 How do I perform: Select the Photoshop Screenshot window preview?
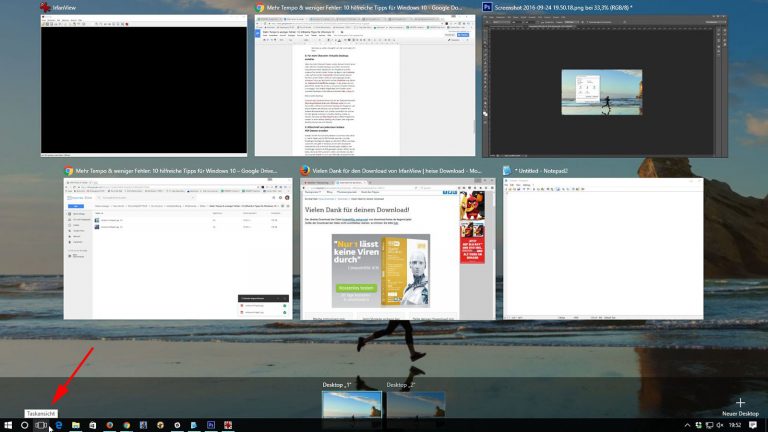604,86
